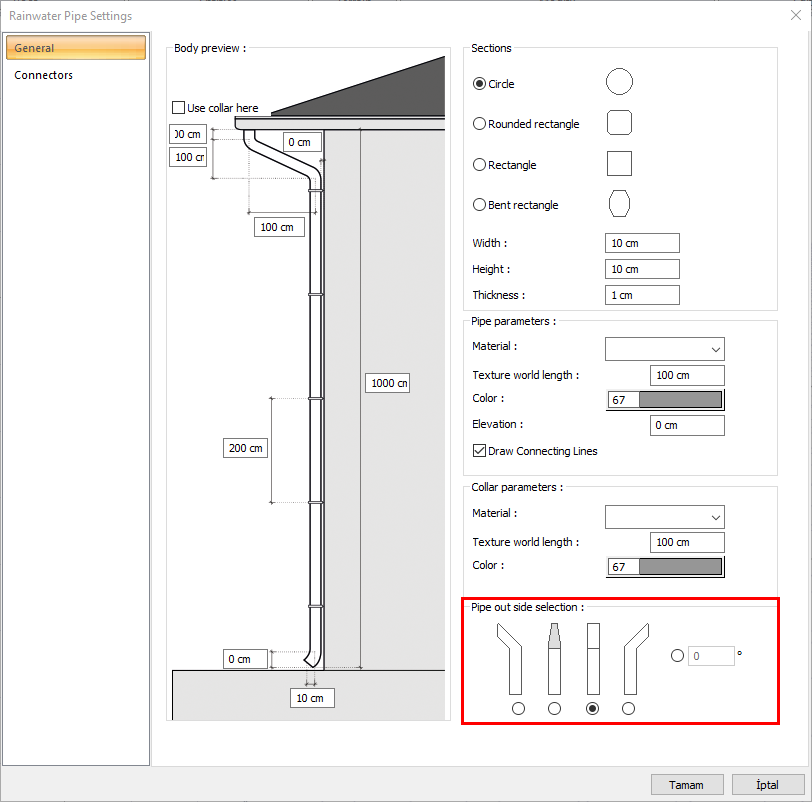This screenshot has width=812, height=802.
Task: Select the custom angle radio button
Action: [677, 655]
